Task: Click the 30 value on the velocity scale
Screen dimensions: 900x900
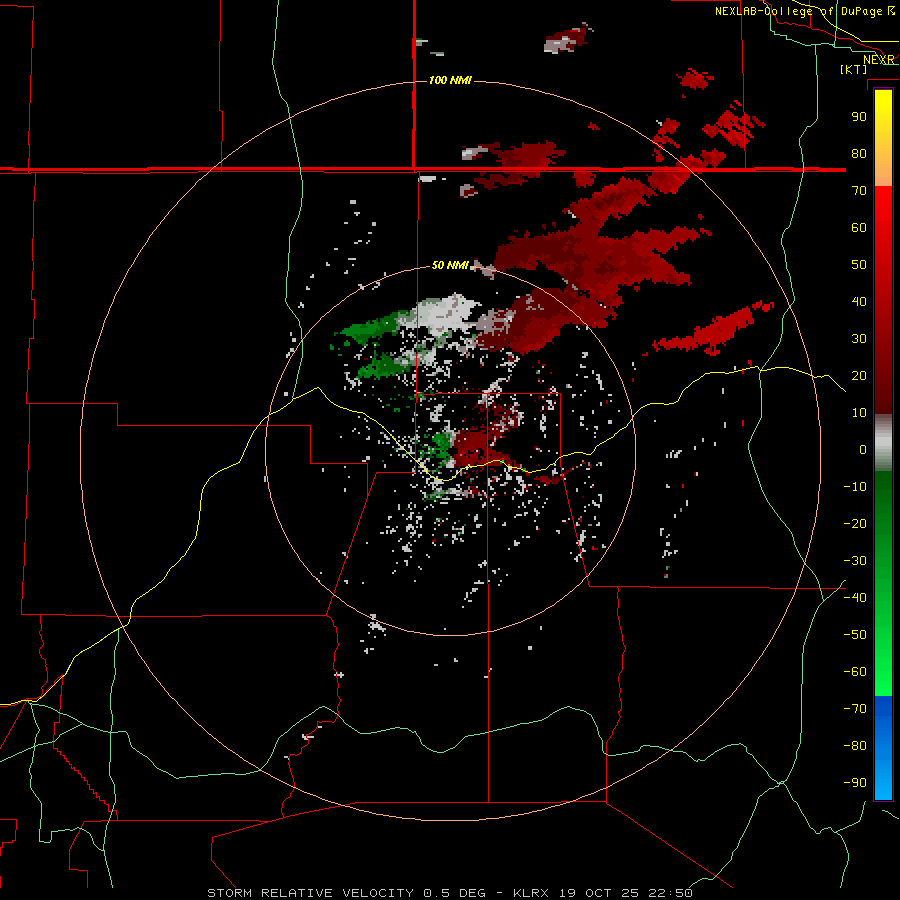Action: point(859,339)
